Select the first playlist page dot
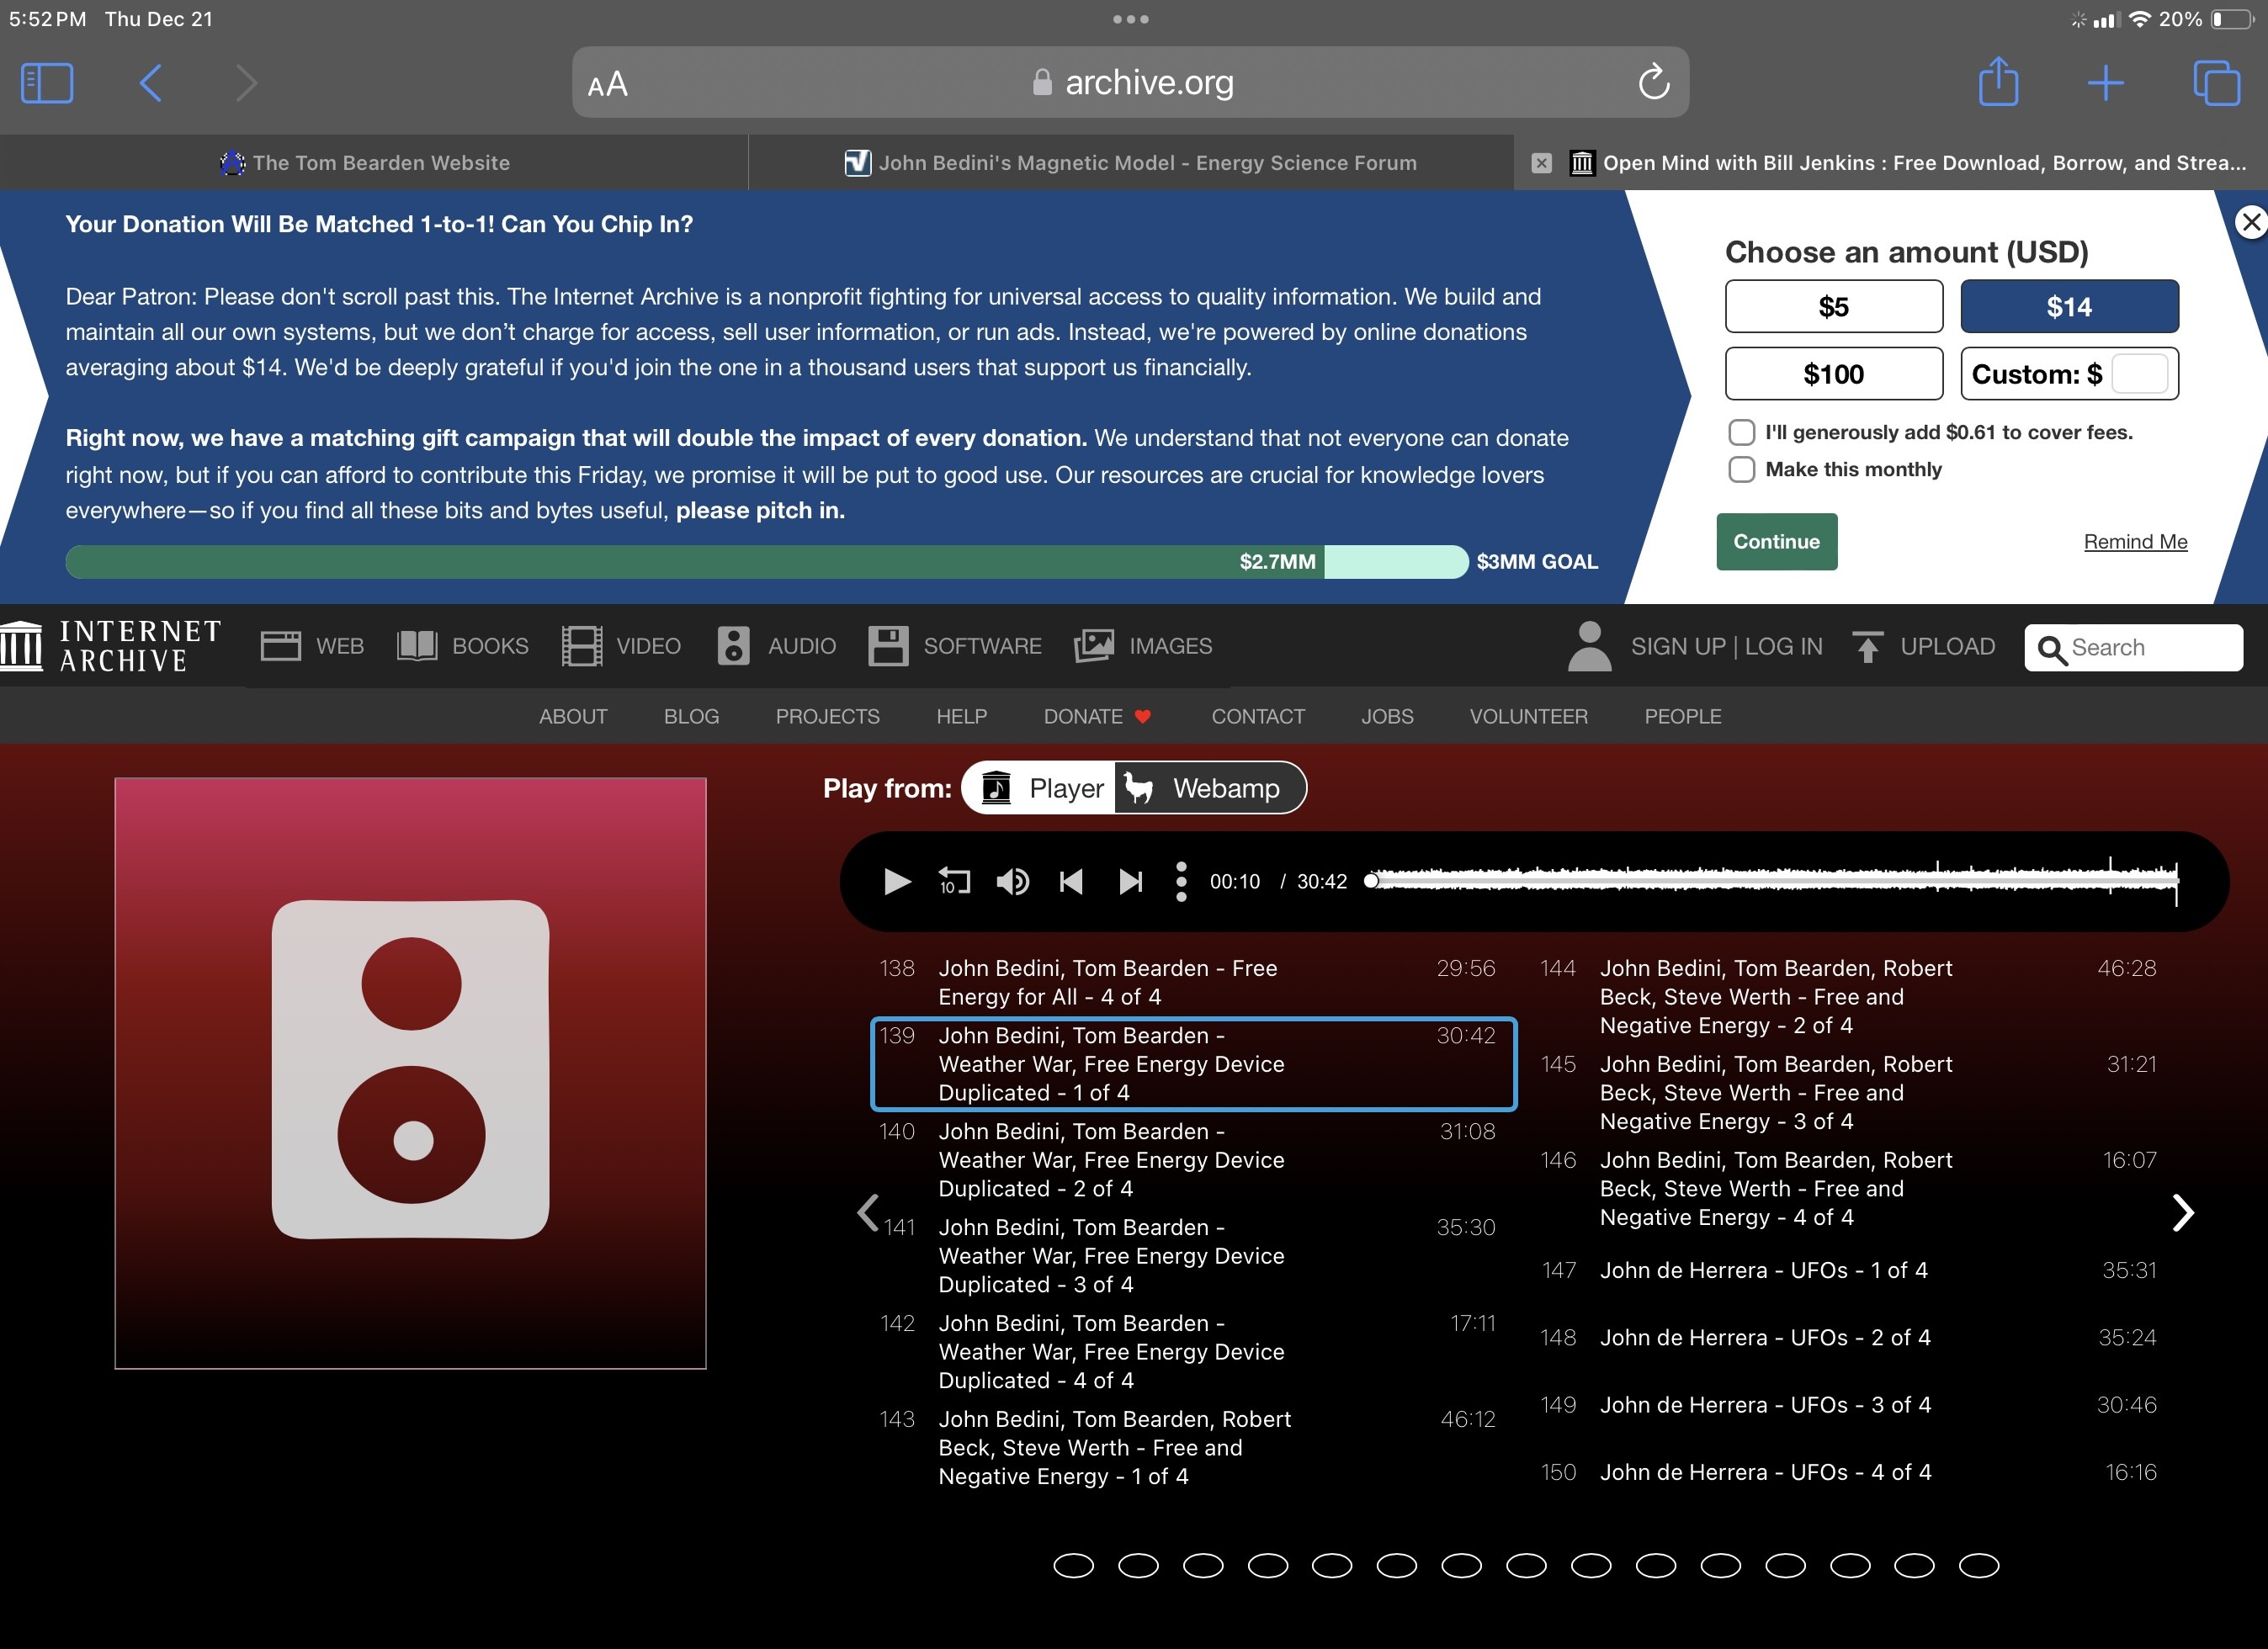Image resolution: width=2268 pixels, height=1649 pixels. point(1073,1565)
